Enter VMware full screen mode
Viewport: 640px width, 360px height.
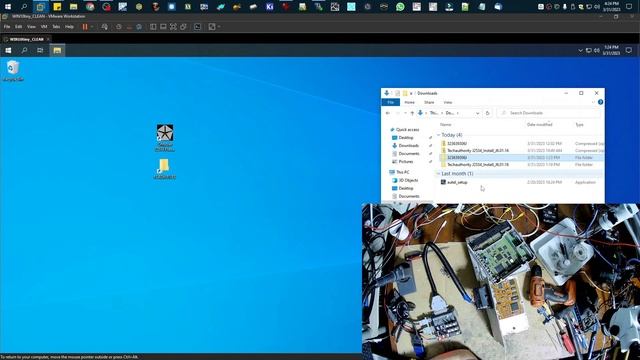click(x=173, y=27)
